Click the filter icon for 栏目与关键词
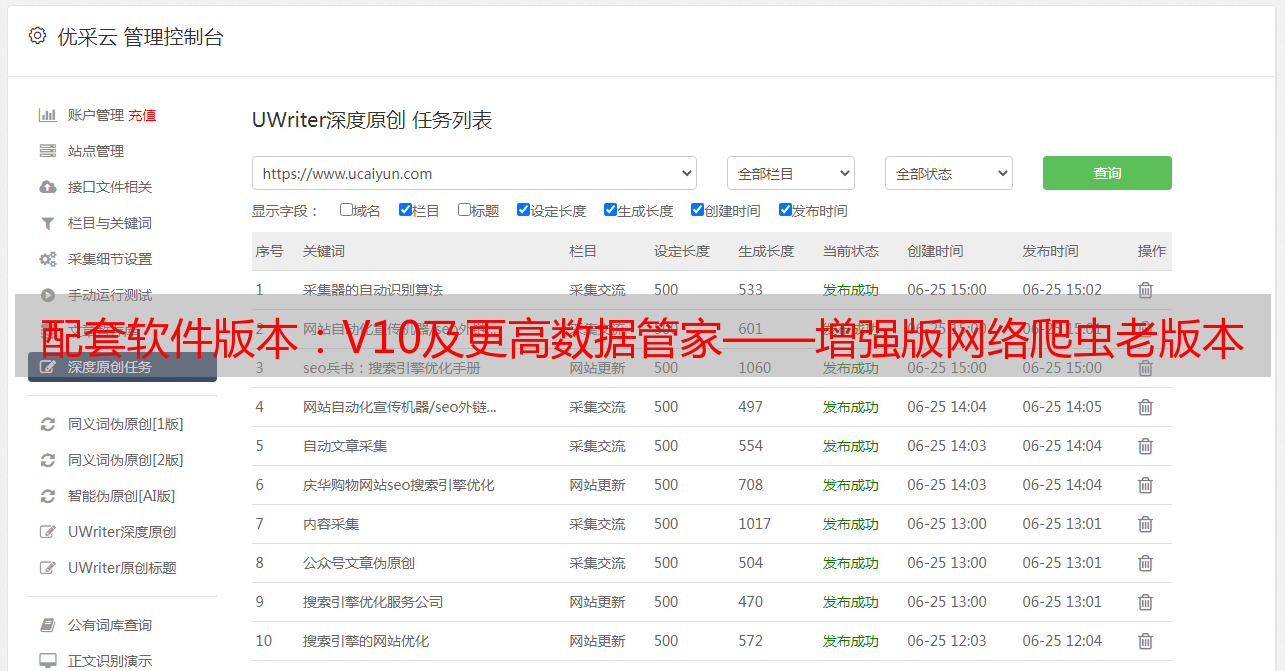Screen dimensions: 1285x671 coord(47,223)
